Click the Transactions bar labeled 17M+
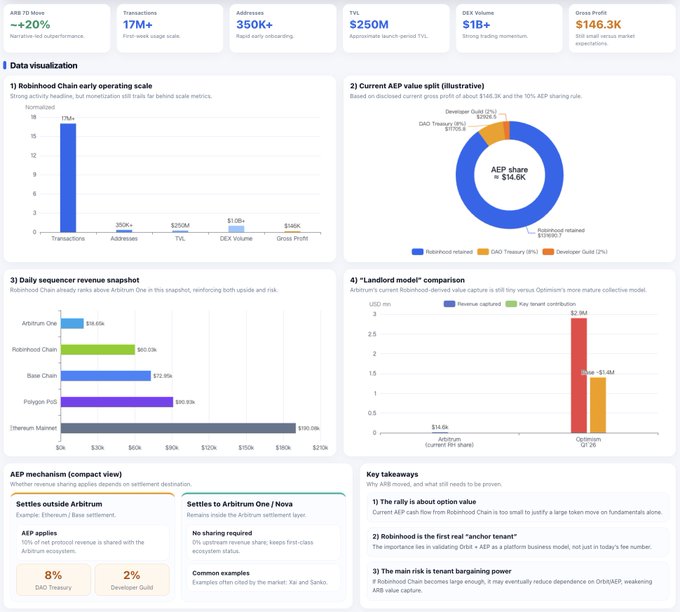This screenshot has width=680, height=612. (68, 178)
